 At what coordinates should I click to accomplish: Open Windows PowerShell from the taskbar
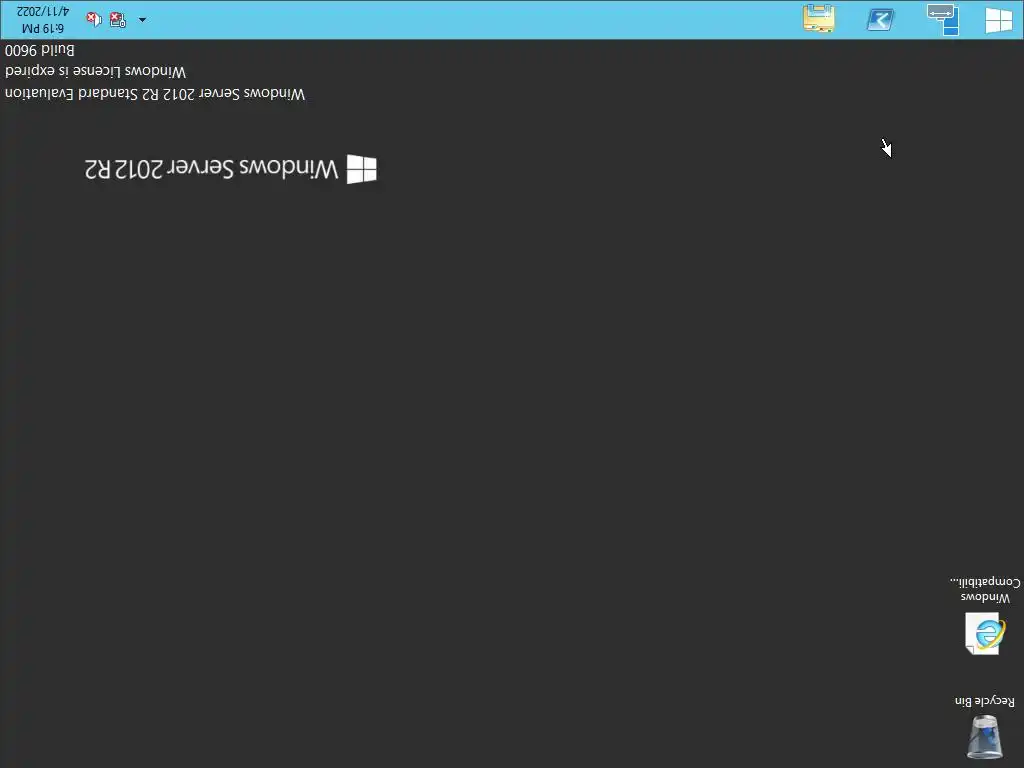click(x=880, y=20)
